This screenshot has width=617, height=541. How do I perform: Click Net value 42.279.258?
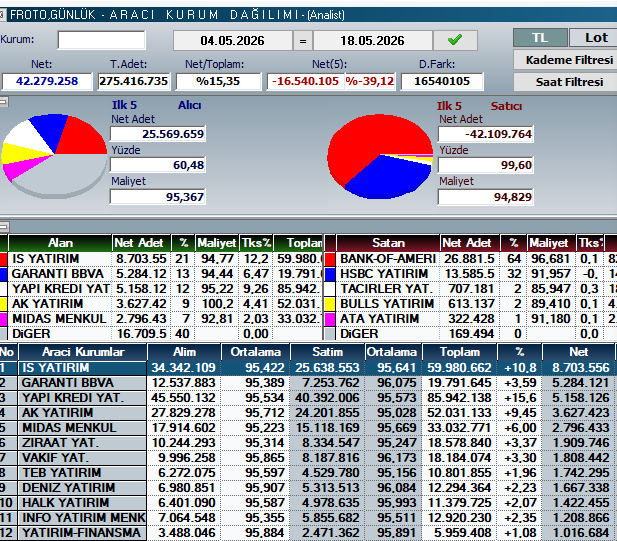pyautogui.click(x=47, y=81)
